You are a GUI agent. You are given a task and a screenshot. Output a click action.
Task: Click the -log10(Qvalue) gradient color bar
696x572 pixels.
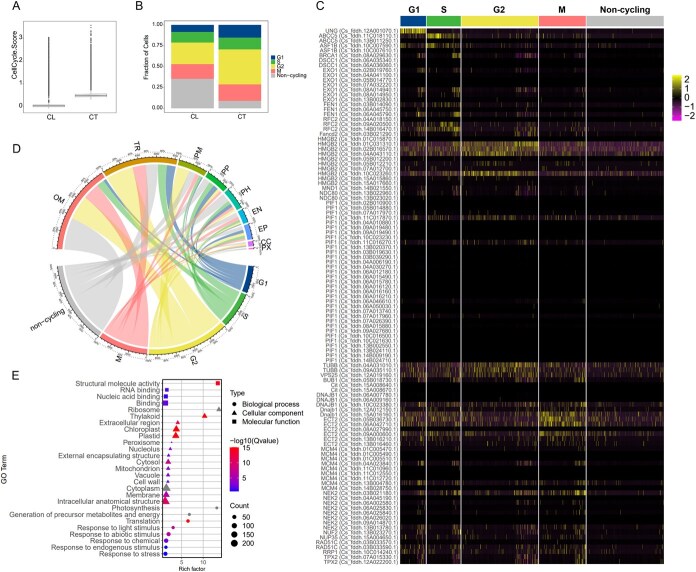click(x=234, y=469)
